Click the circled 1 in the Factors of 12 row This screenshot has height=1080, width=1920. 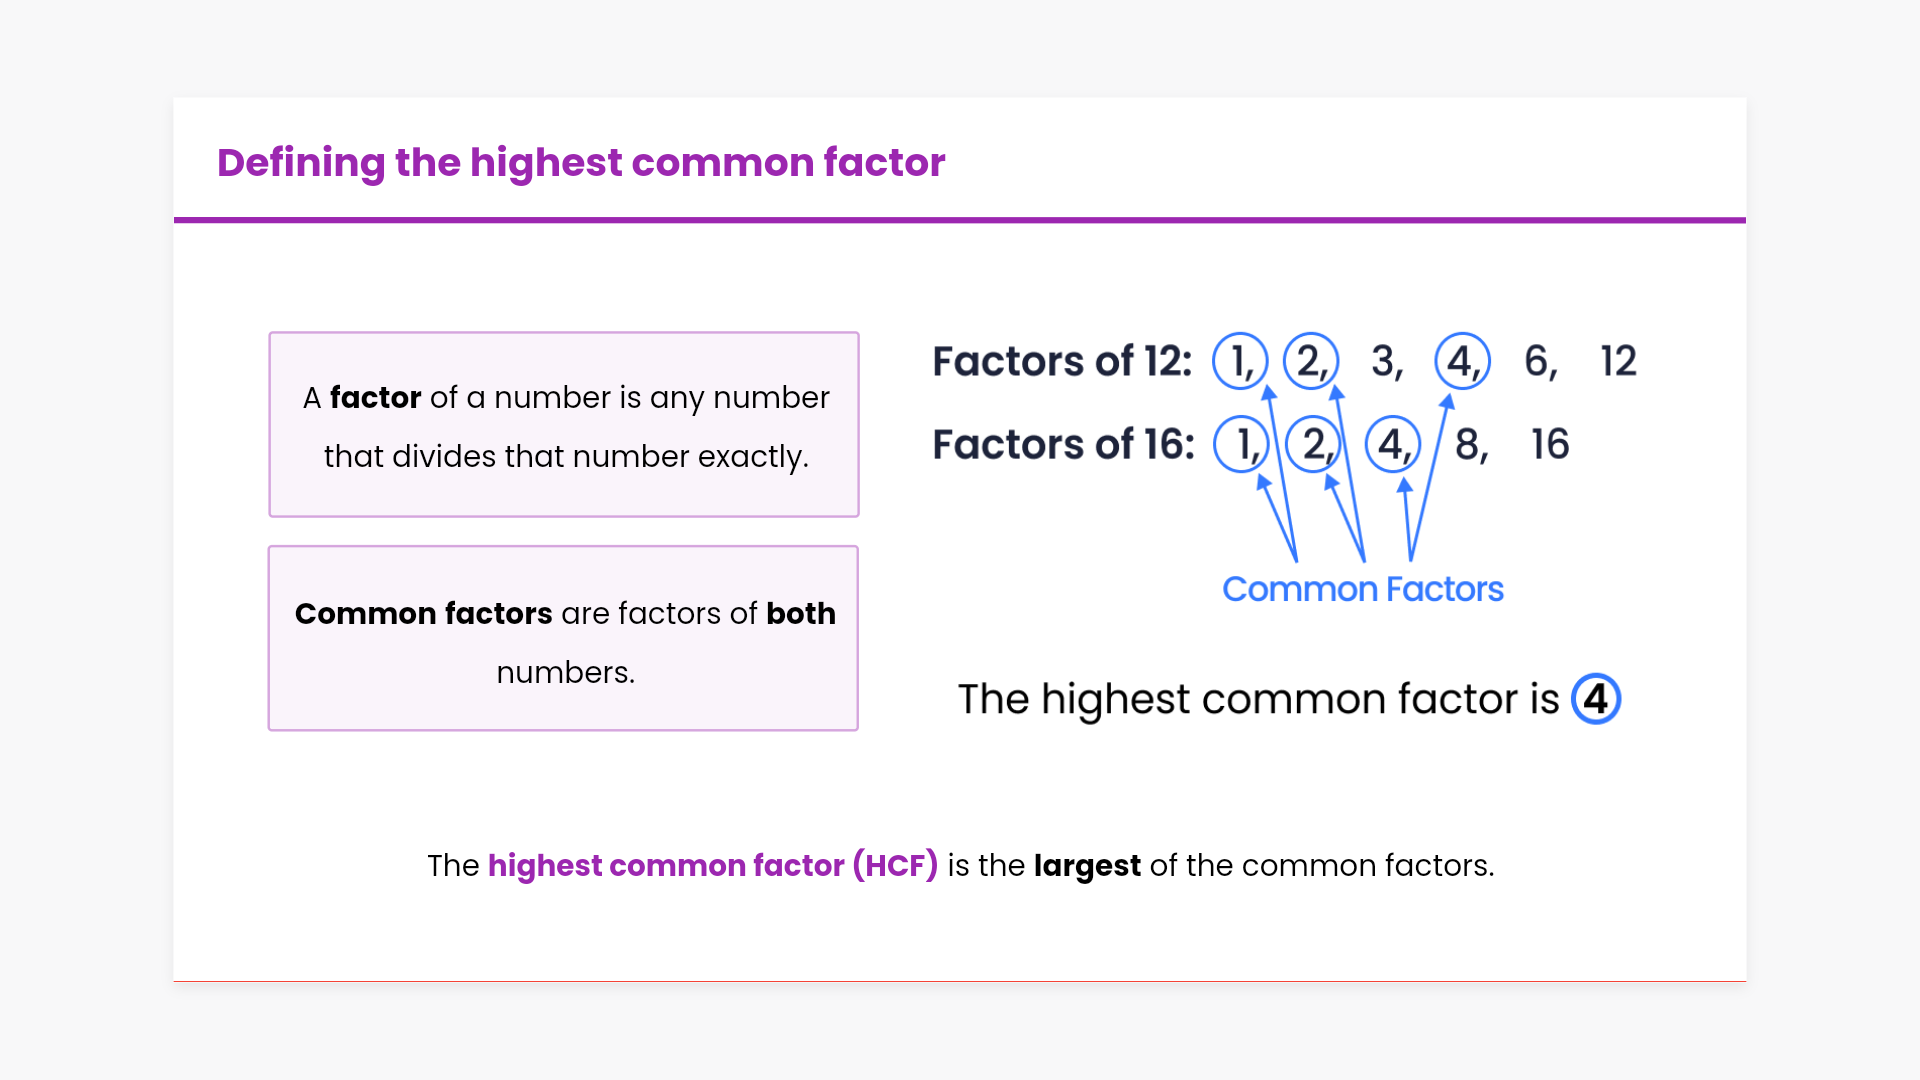click(1240, 361)
